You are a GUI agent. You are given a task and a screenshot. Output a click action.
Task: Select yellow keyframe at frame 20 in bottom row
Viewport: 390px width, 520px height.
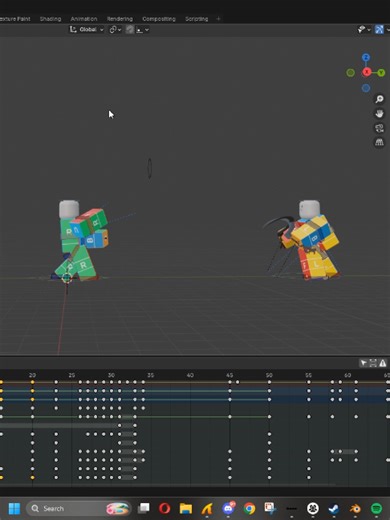[x=32, y=478]
